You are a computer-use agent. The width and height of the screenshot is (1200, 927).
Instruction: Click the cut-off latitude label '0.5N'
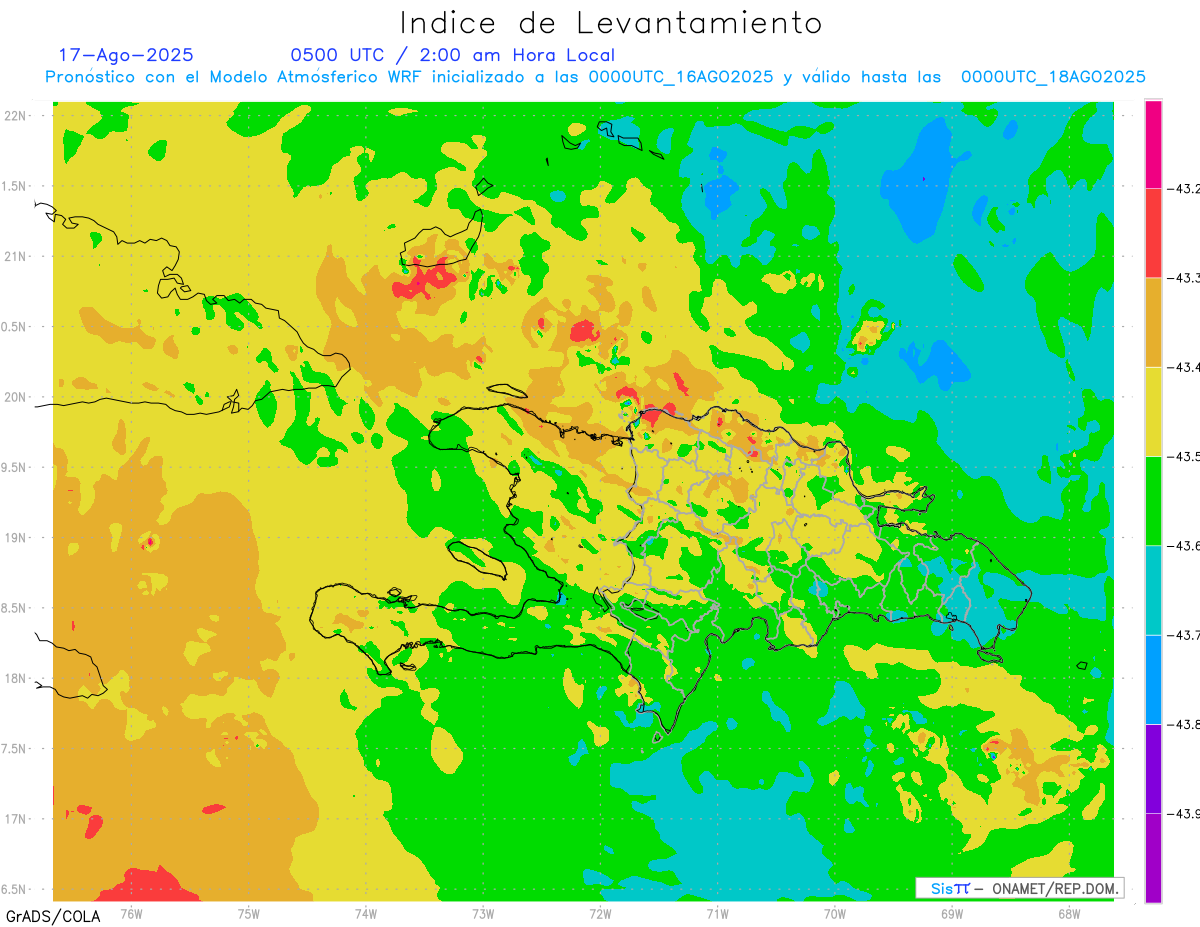coord(14,327)
